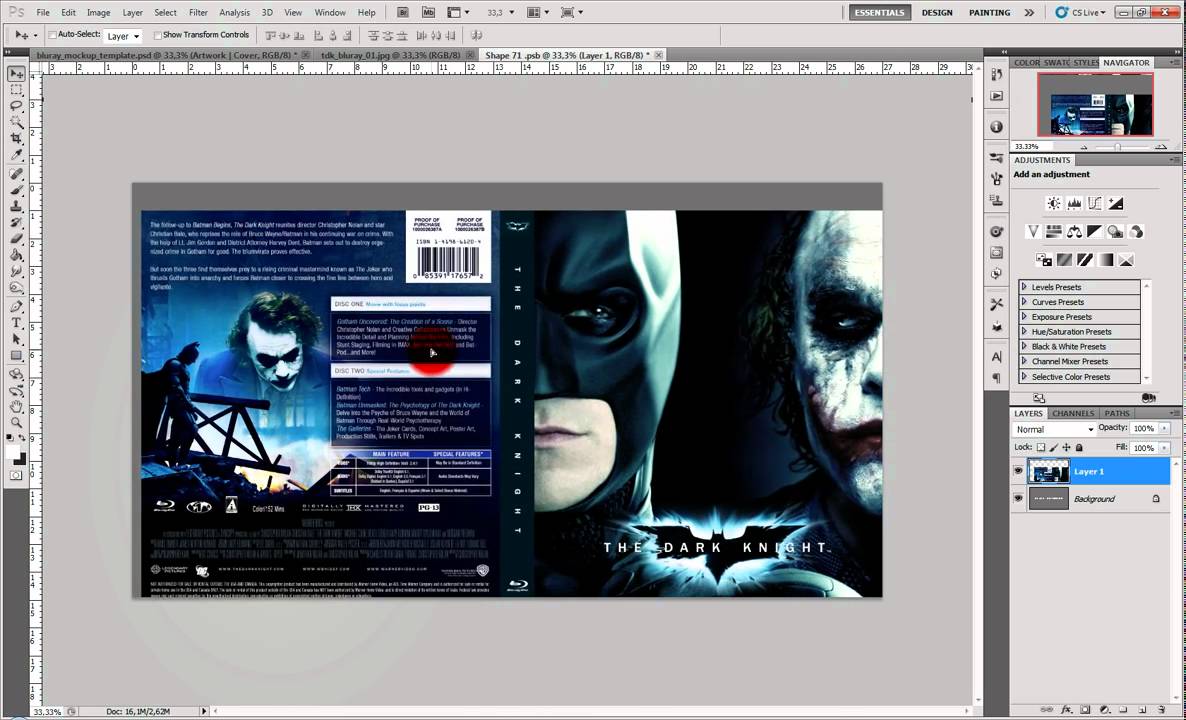Switch to Painting workspace
The width and height of the screenshot is (1186, 720).
click(x=989, y=13)
